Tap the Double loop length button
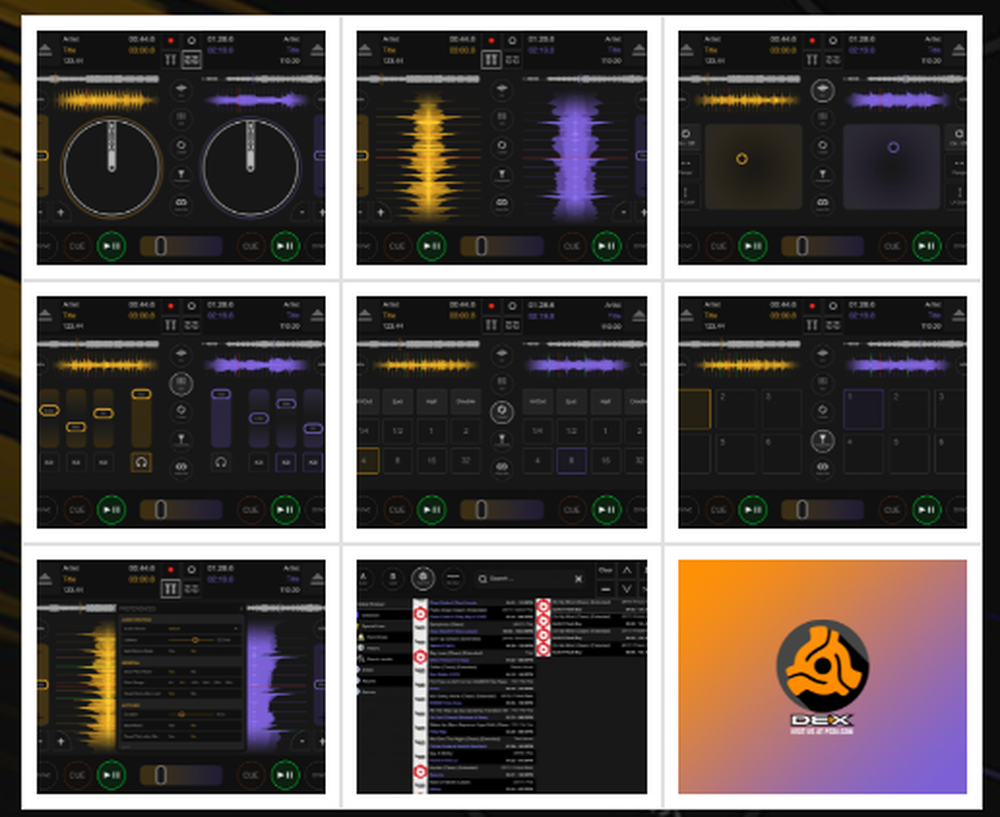Image resolution: width=1000 pixels, height=817 pixels. click(465, 402)
